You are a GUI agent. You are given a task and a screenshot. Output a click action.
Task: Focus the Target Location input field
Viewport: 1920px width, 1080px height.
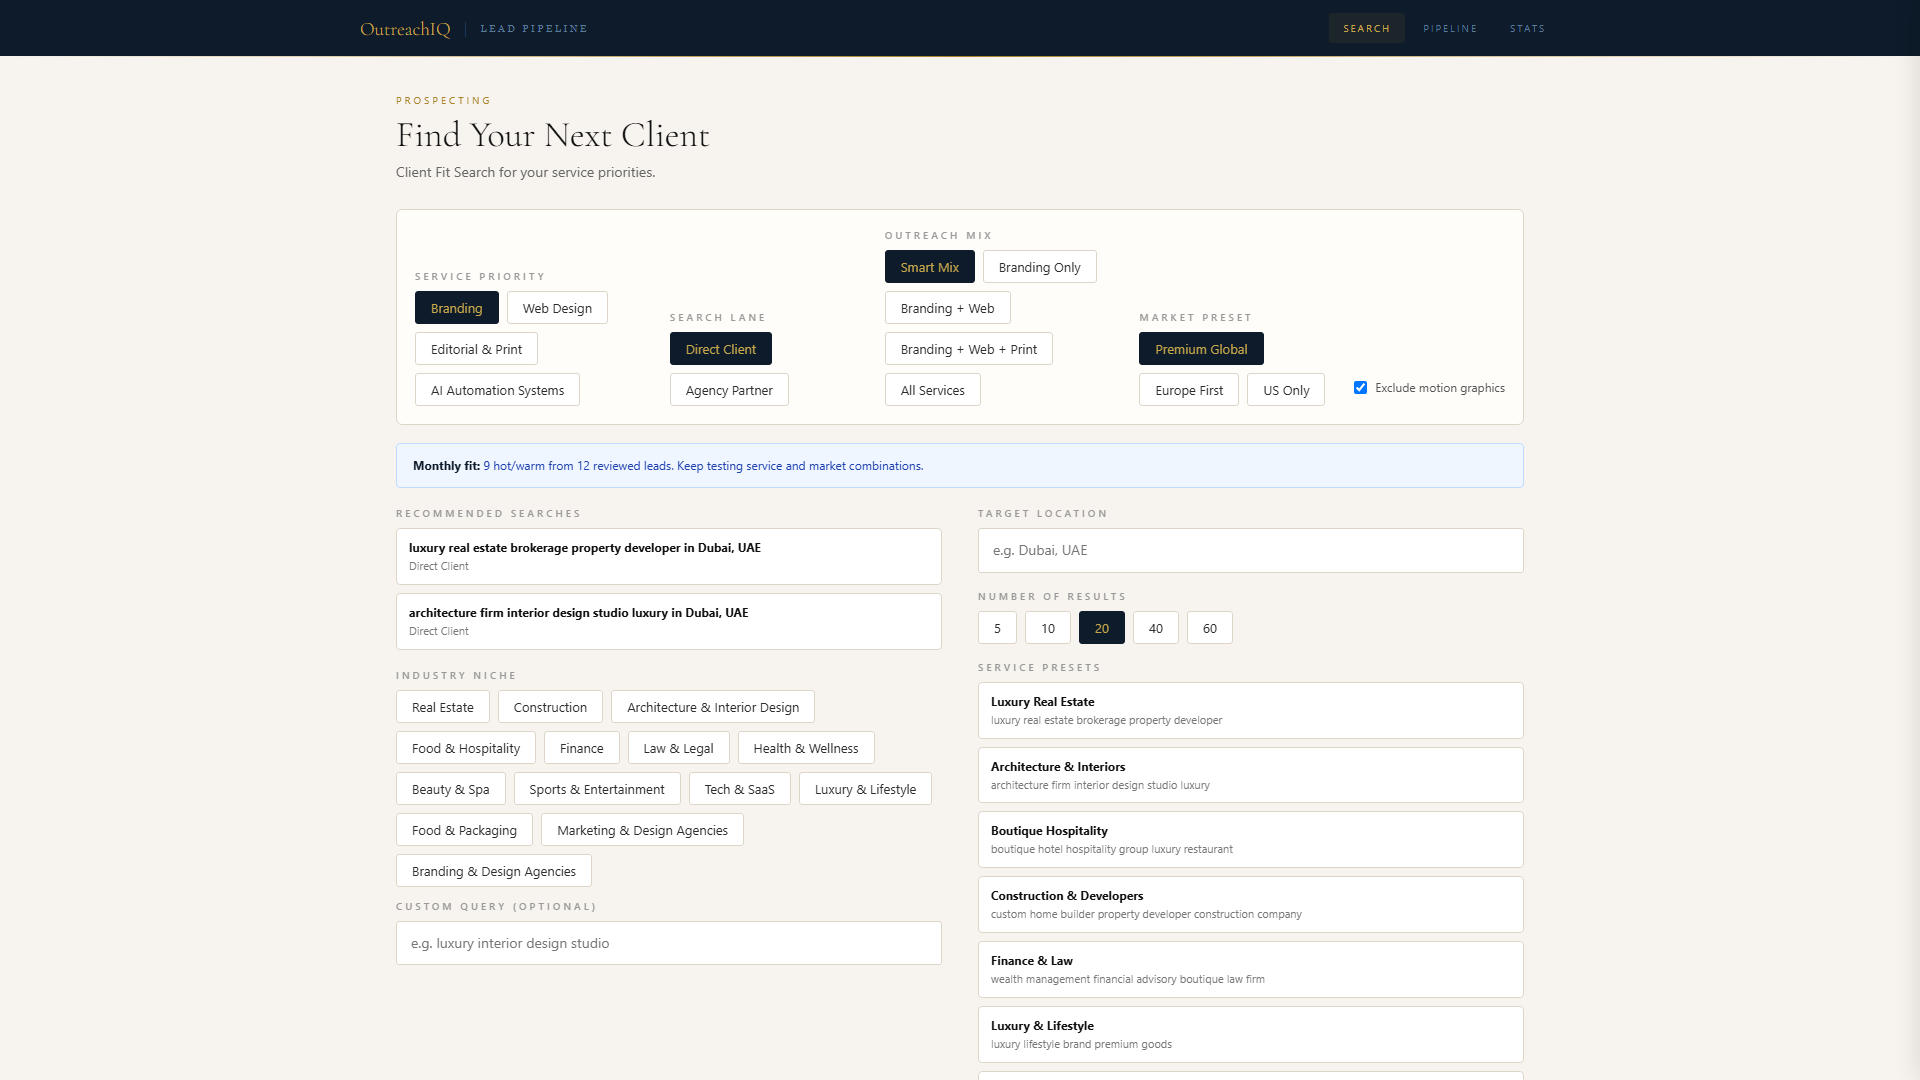point(1250,550)
